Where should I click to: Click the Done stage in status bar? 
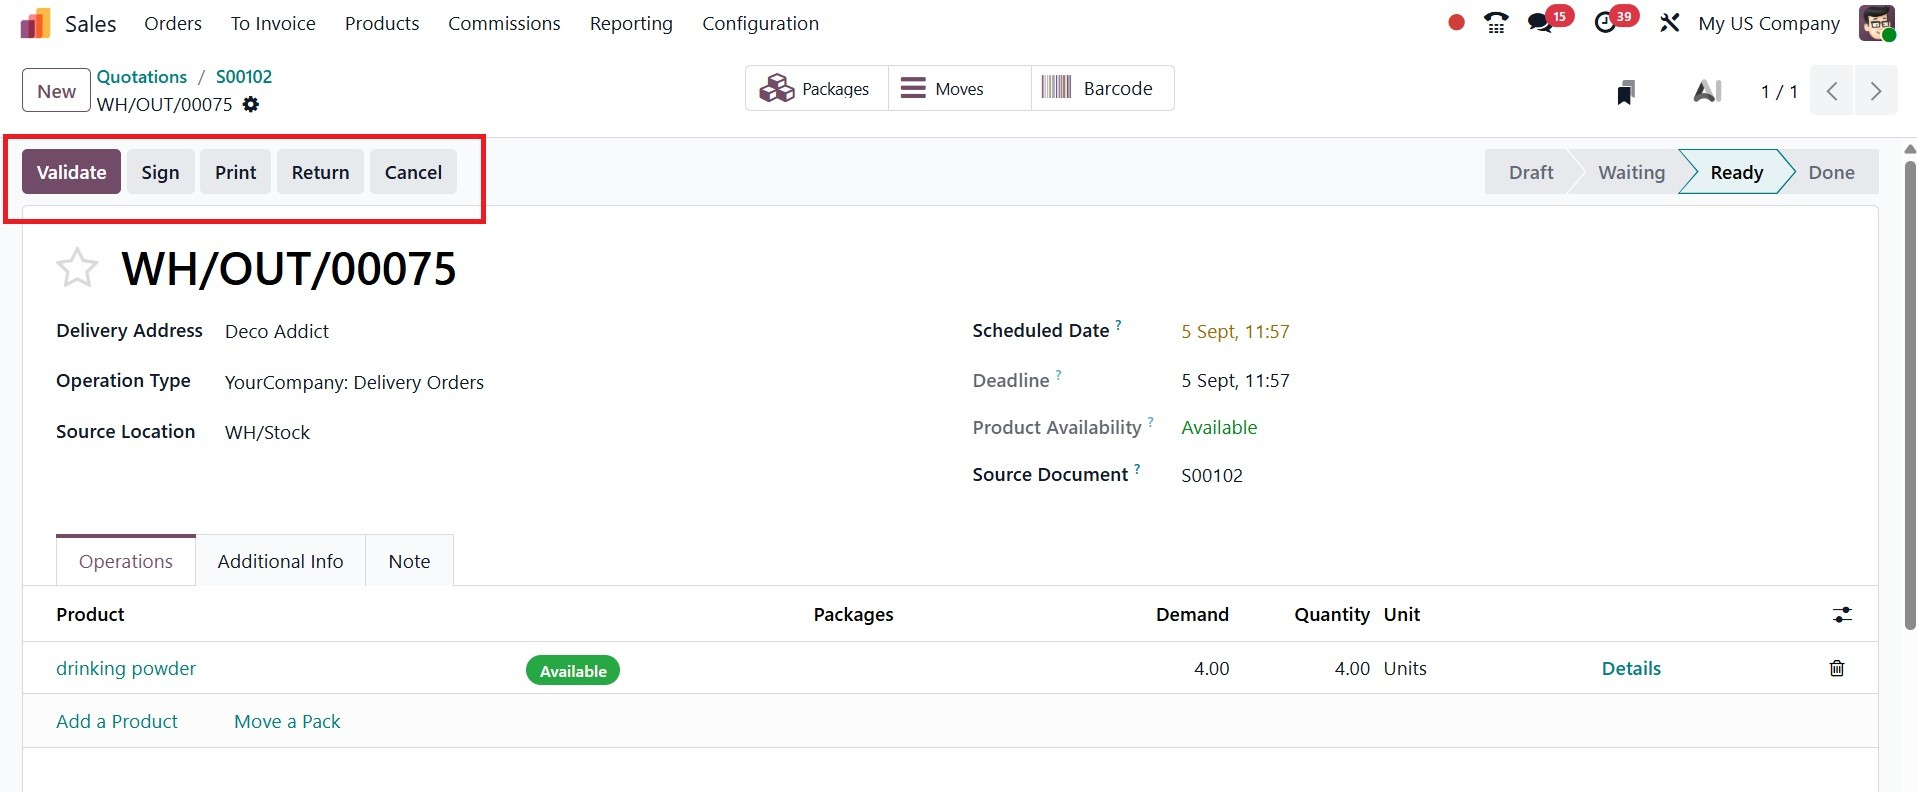(x=1831, y=172)
